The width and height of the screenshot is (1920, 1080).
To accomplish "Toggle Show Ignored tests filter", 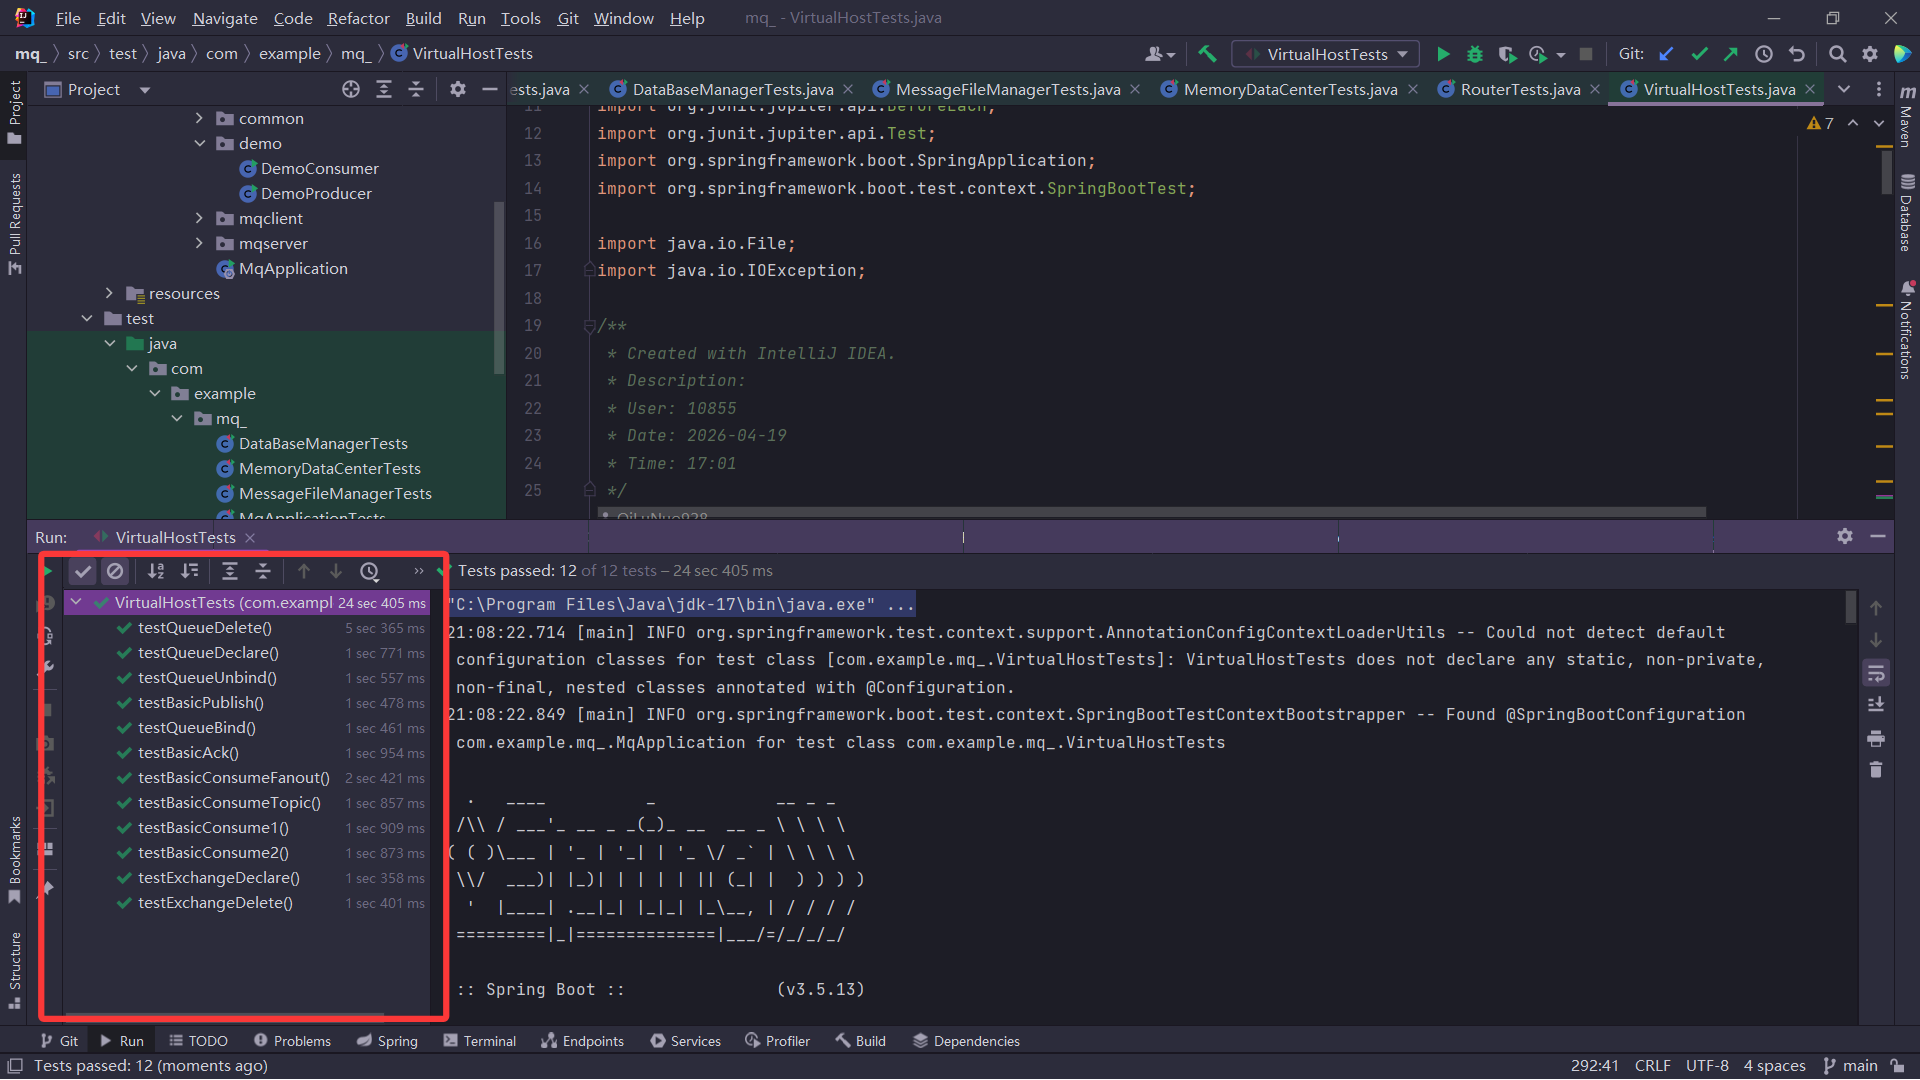I will [115, 571].
